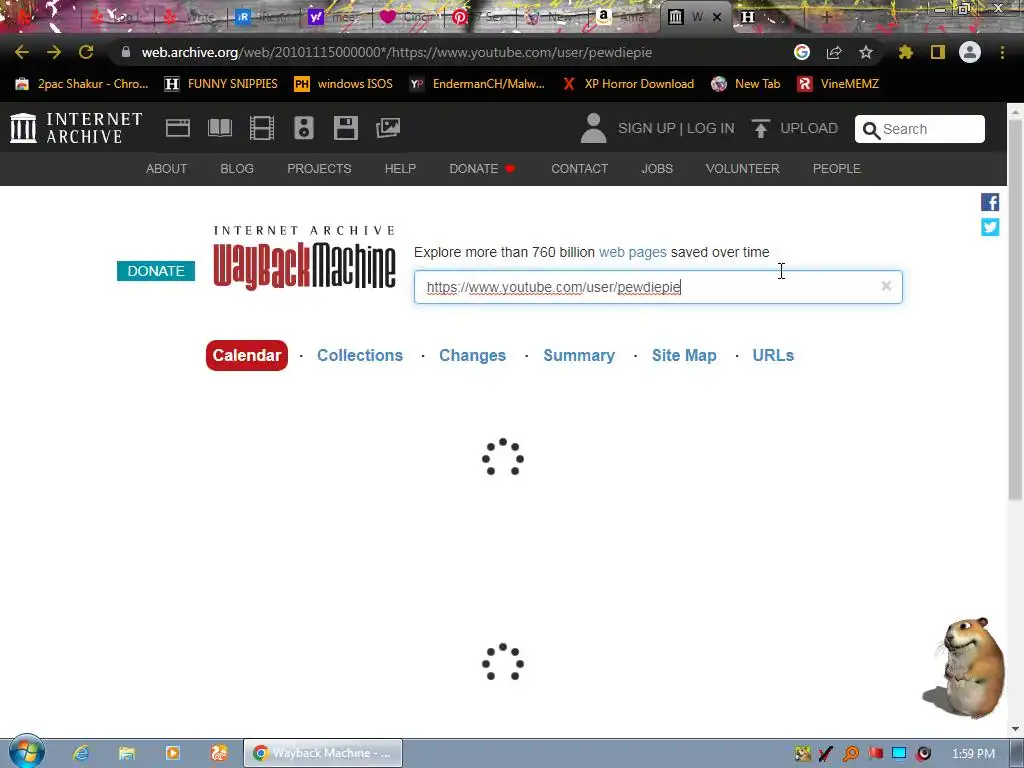The width and height of the screenshot is (1024, 768).
Task: Close the active Wayback Machine tab
Action: (x=717, y=17)
